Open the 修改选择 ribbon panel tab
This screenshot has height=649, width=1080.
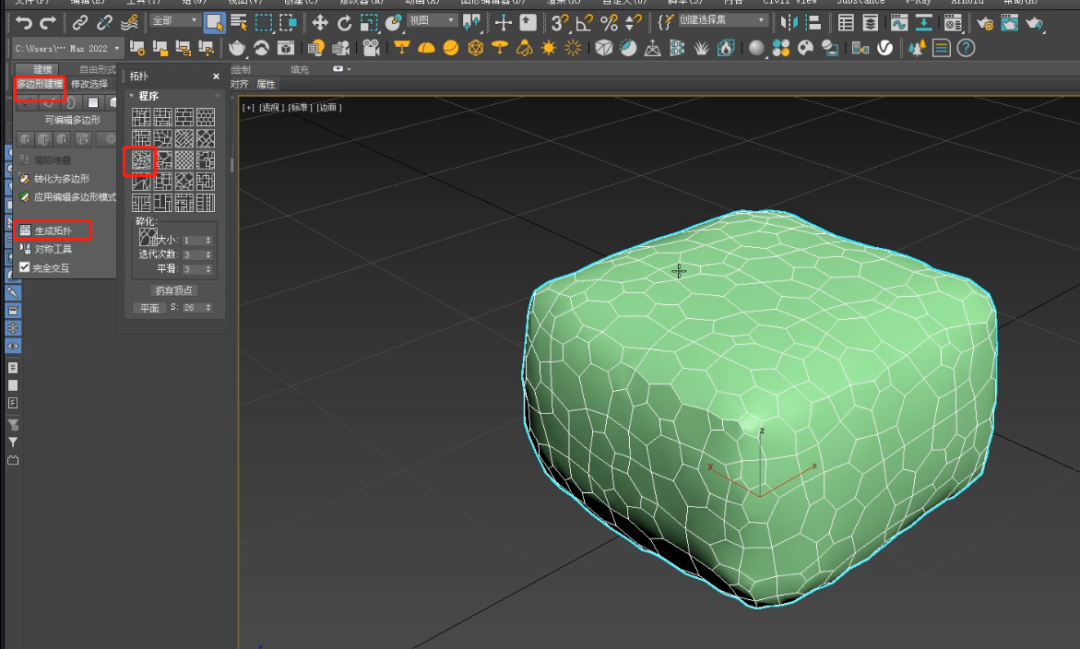click(x=89, y=84)
